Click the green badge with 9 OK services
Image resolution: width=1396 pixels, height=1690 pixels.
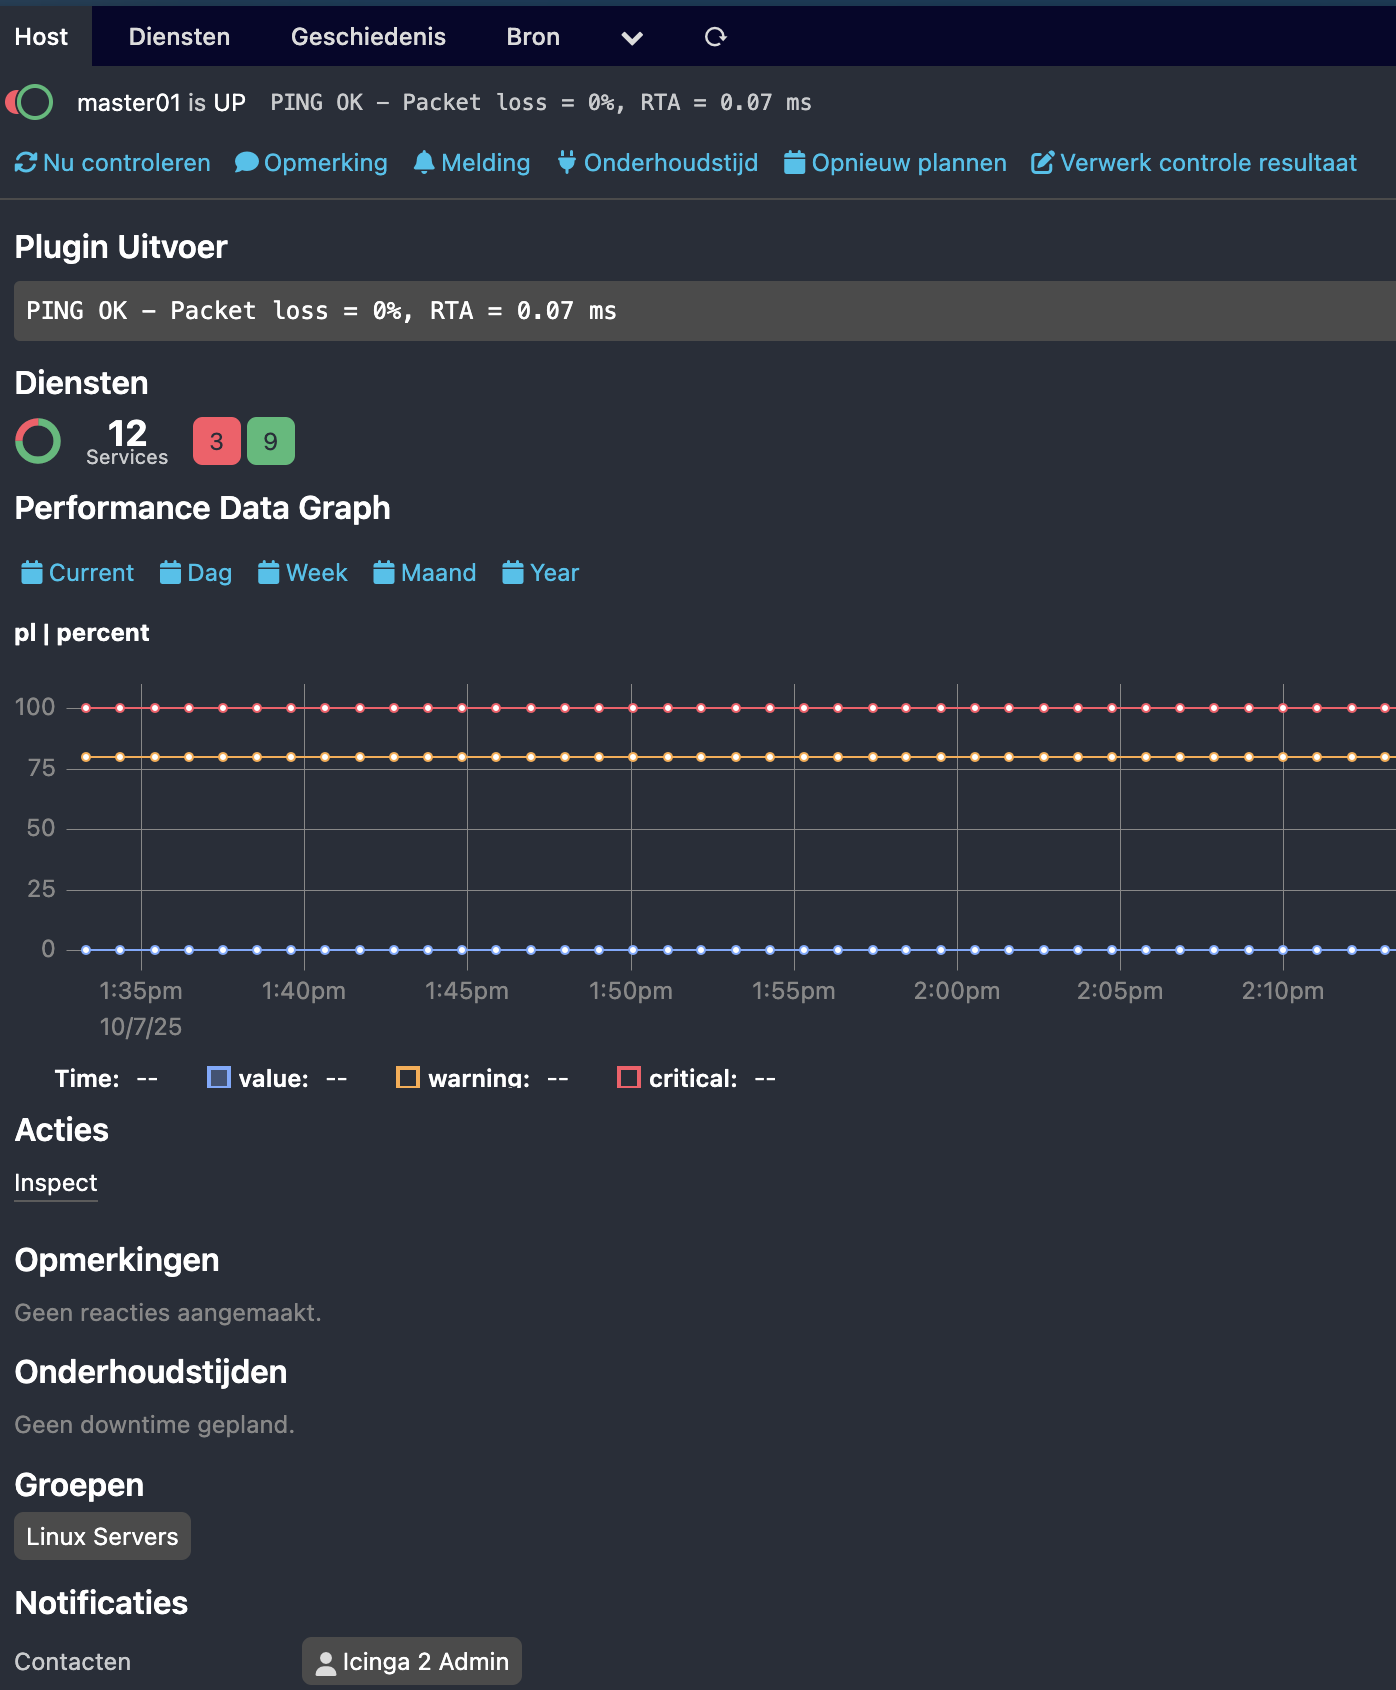[270, 441]
